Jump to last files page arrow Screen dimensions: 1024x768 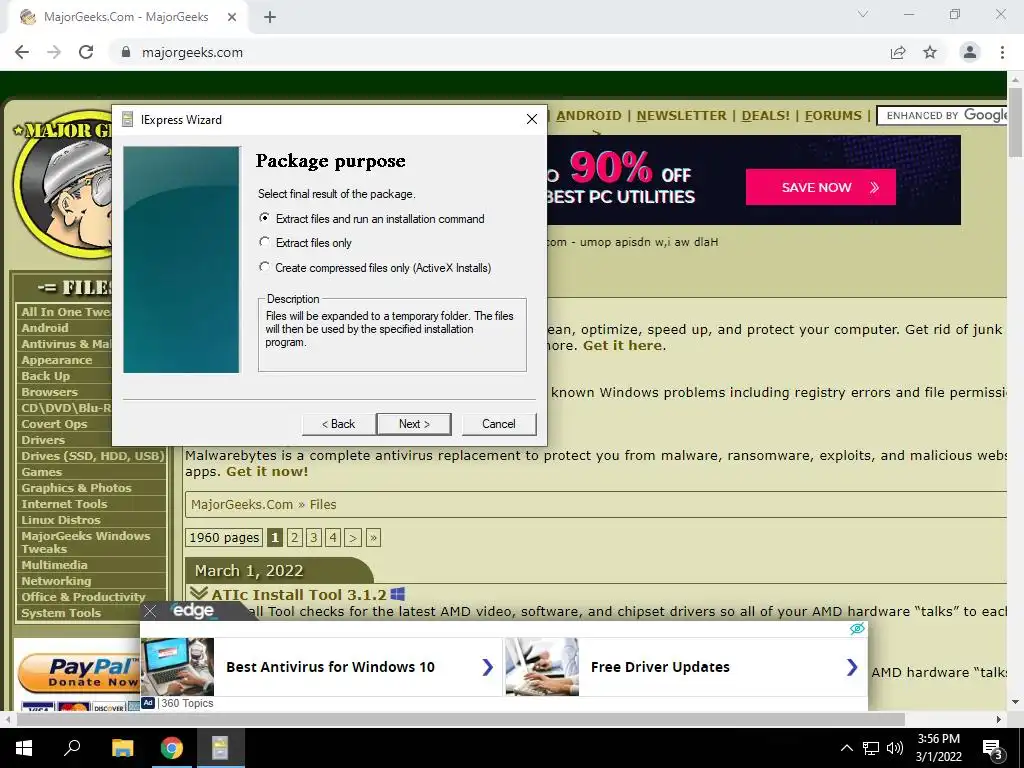pos(373,537)
